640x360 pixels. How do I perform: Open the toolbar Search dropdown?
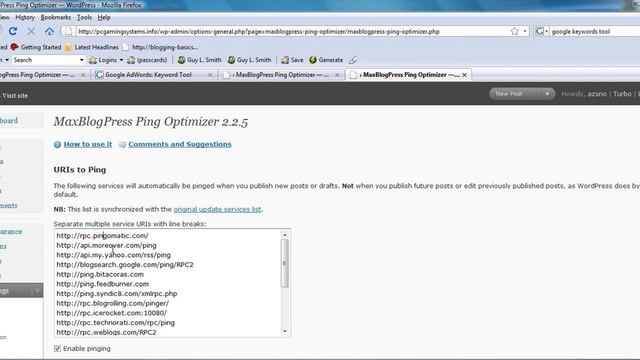click(81, 60)
